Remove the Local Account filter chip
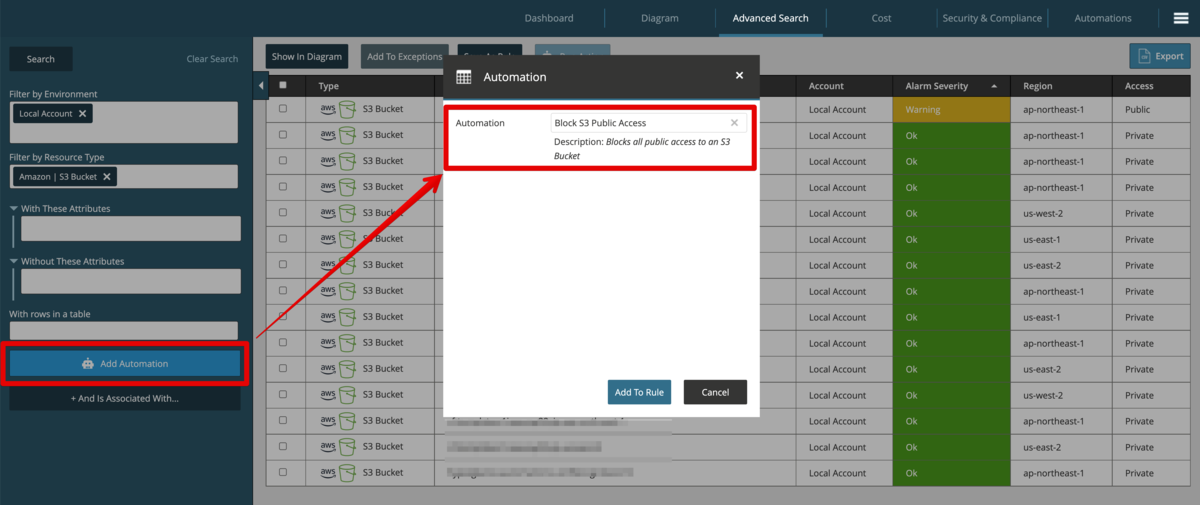The width and height of the screenshot is (1200, 505). click(x=82, y=114)
